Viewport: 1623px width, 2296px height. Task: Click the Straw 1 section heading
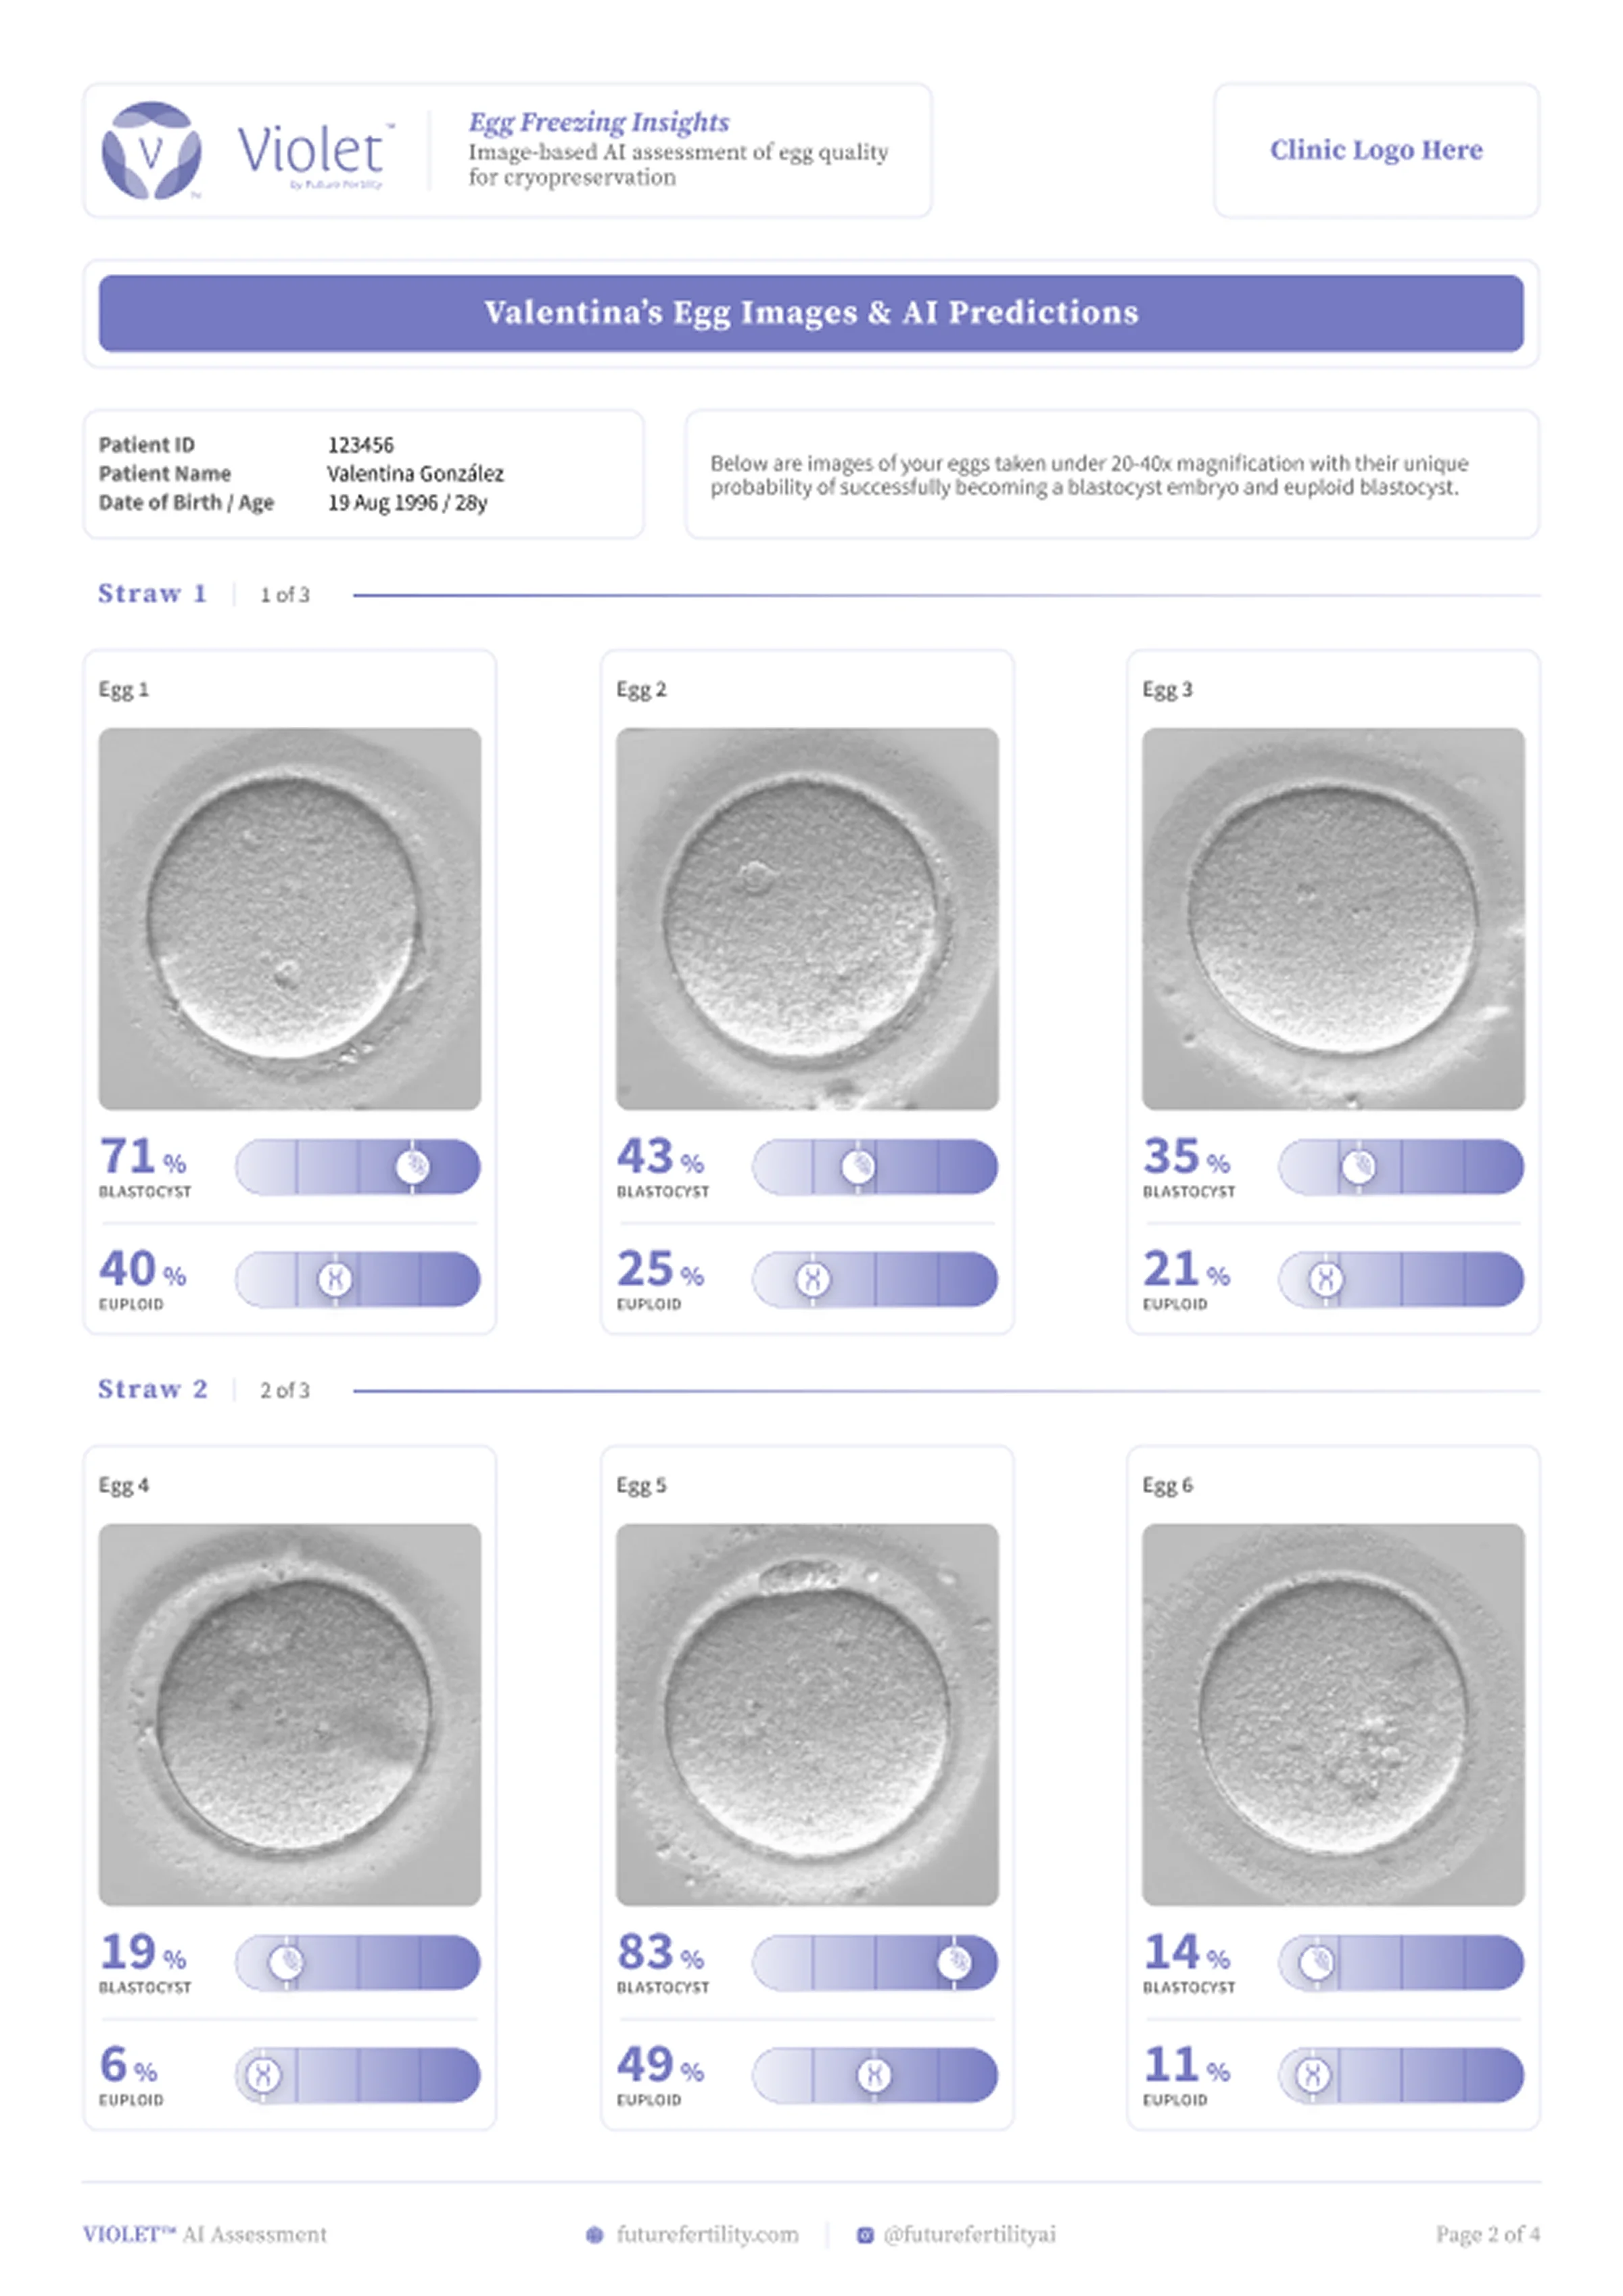click(152, 593)
